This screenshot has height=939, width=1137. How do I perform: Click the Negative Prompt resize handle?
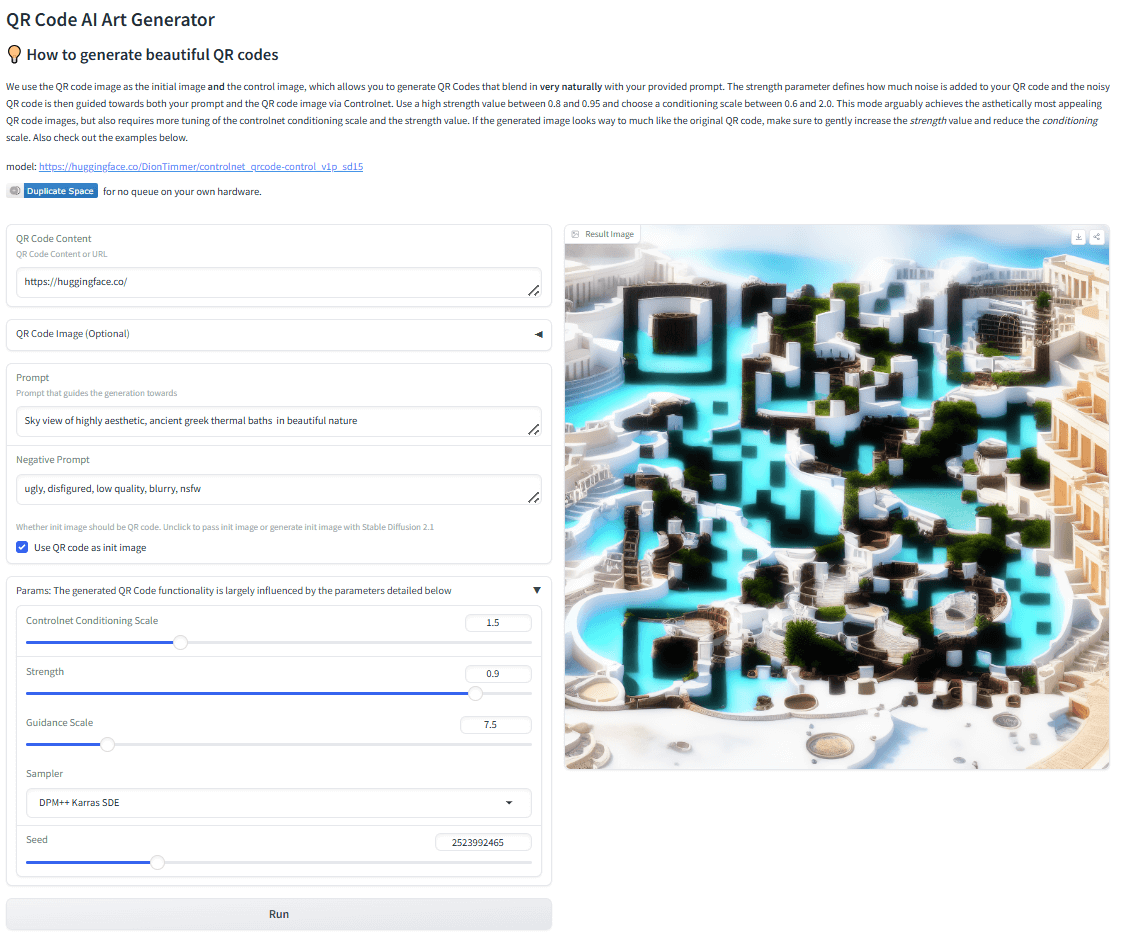(x=534, y=497)
